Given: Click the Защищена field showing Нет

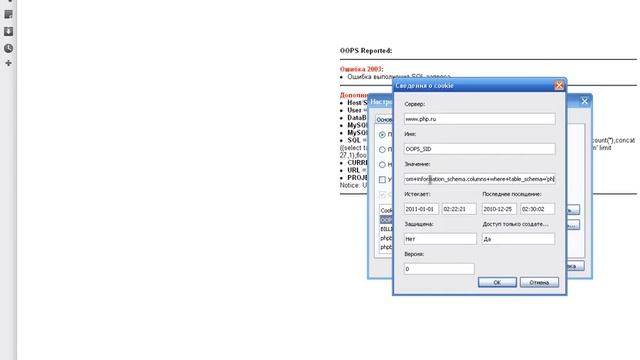Looking at the screenshot, I should point(440,239).
